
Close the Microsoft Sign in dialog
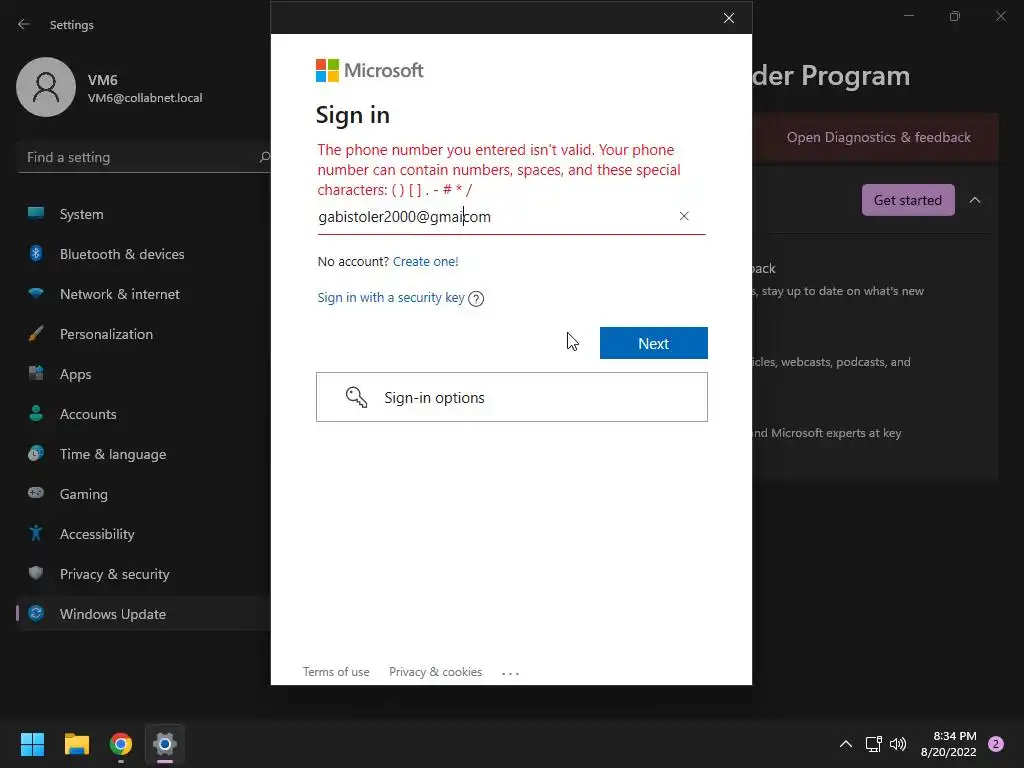pos(729,18)
